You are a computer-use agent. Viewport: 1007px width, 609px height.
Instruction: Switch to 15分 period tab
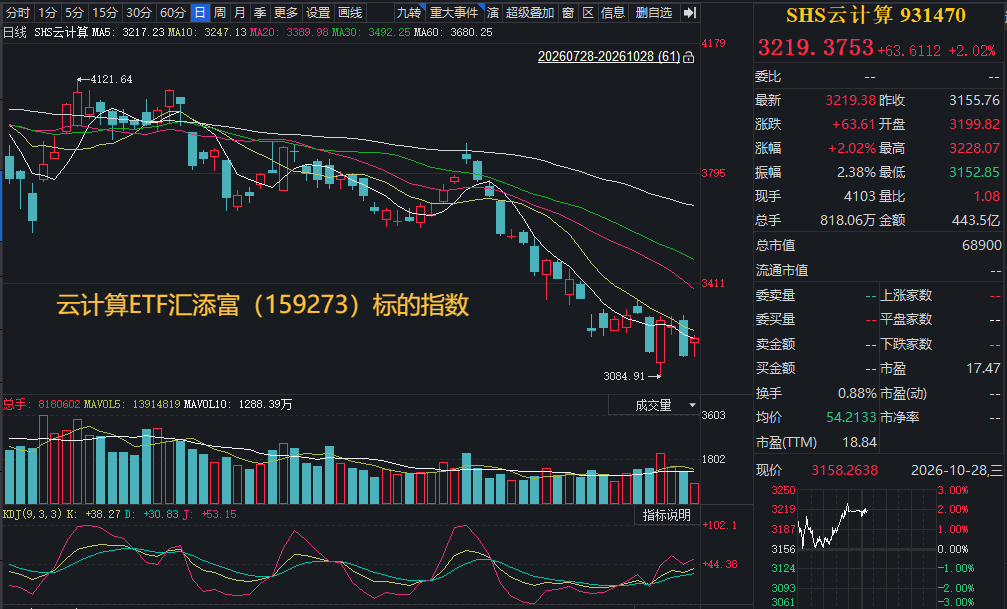coord(105,13)
